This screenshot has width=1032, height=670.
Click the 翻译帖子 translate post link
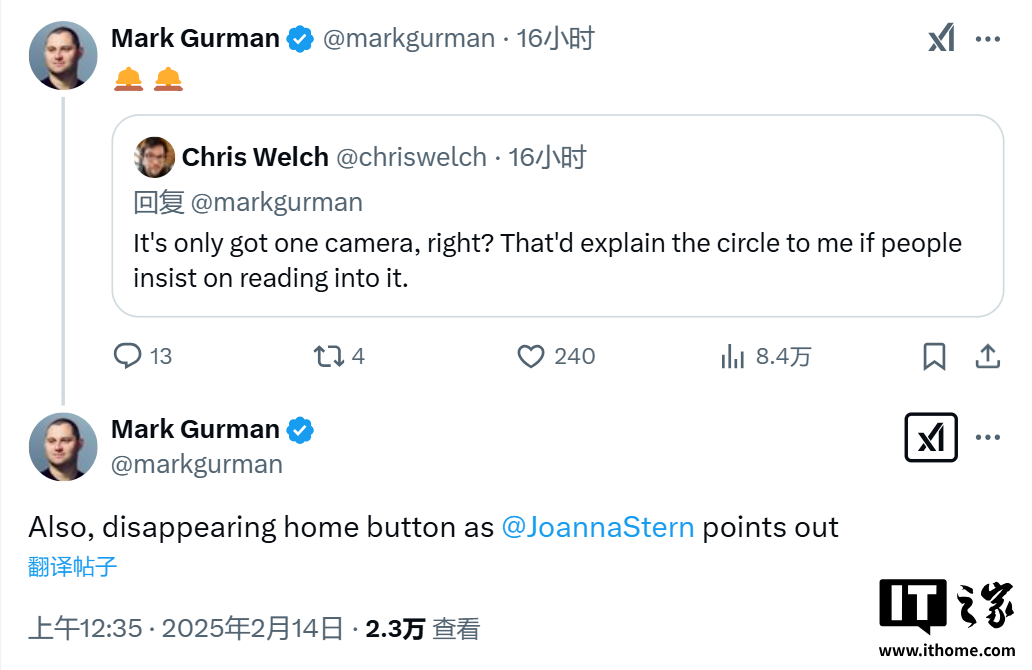coord(73,567)
